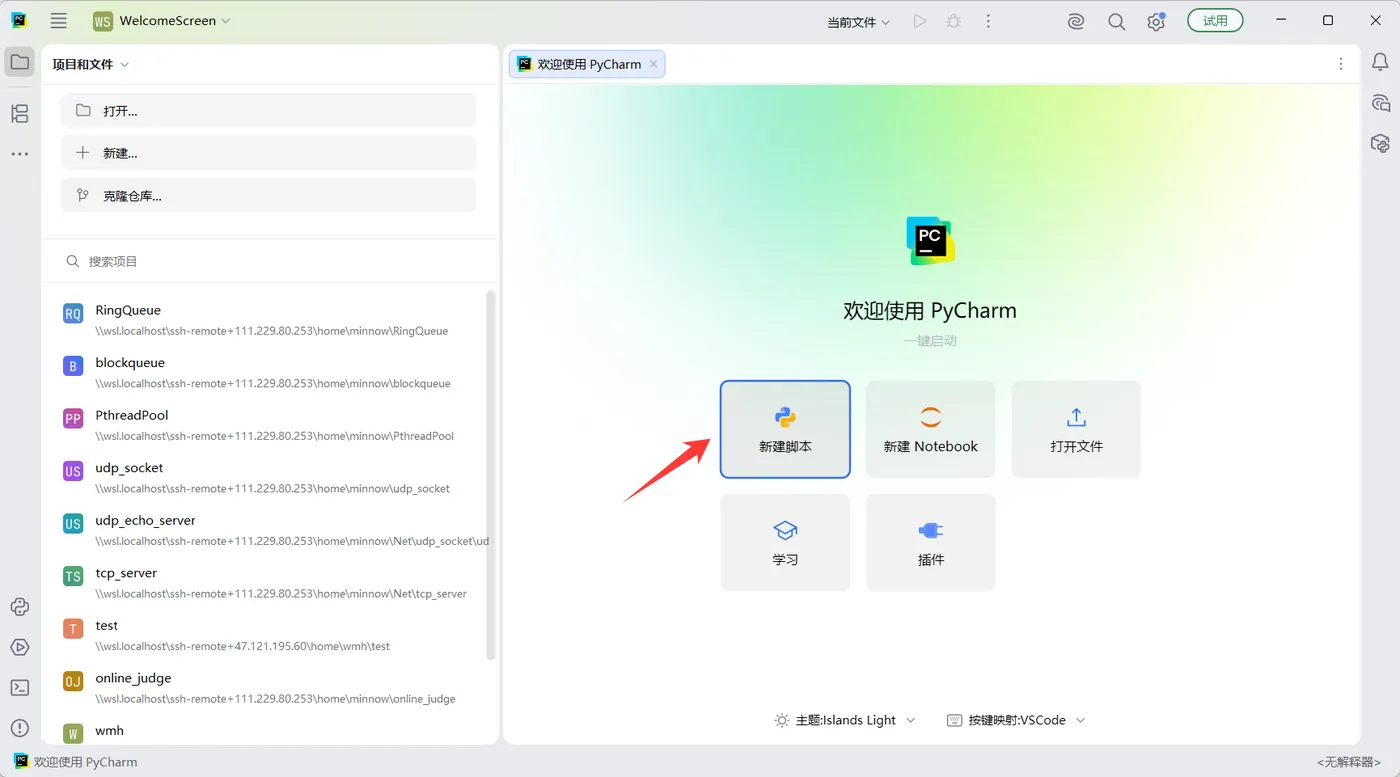
Task: Click the AI assistant spiral icon in title bar
Action: [x=1076, y=21]
